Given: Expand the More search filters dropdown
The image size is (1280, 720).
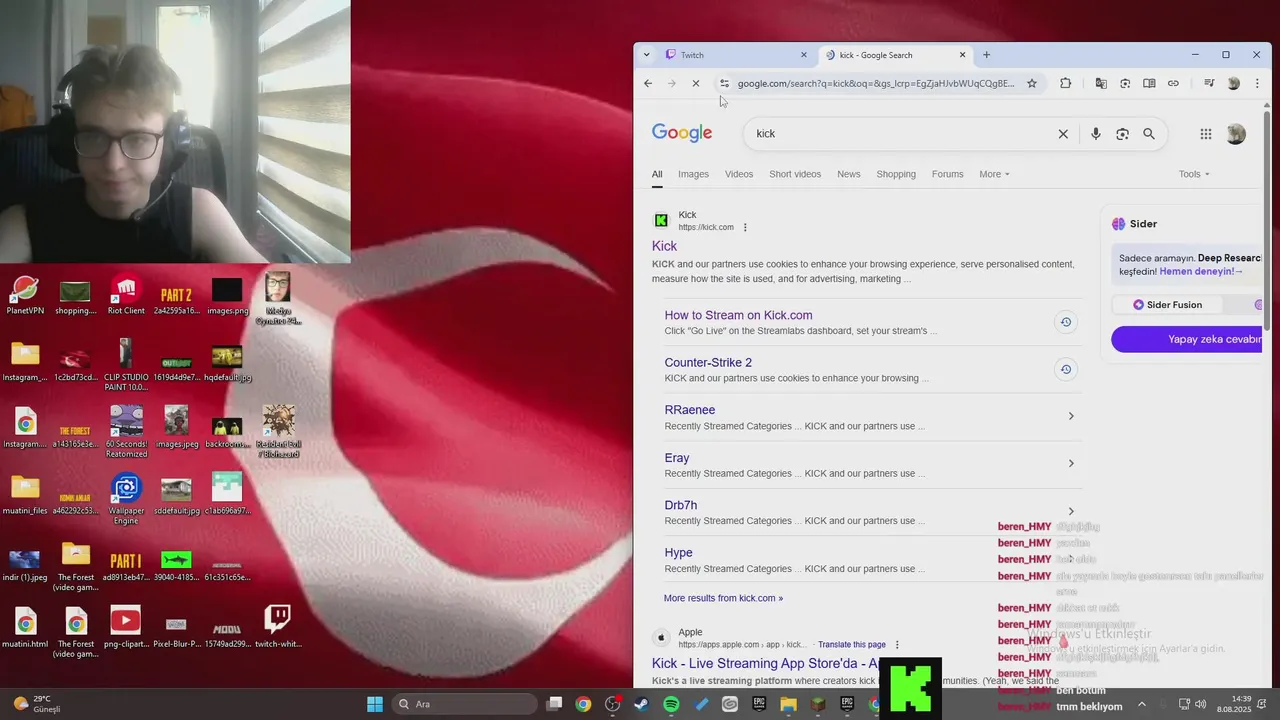Looking at the screenshot, I should (x=994, y=174).
